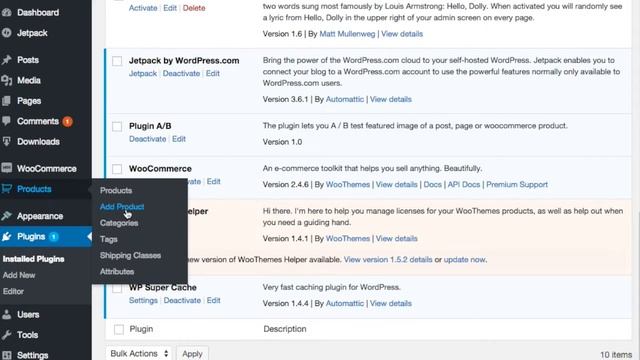Click the orange Comments count badge

click(x=67, y=121)
